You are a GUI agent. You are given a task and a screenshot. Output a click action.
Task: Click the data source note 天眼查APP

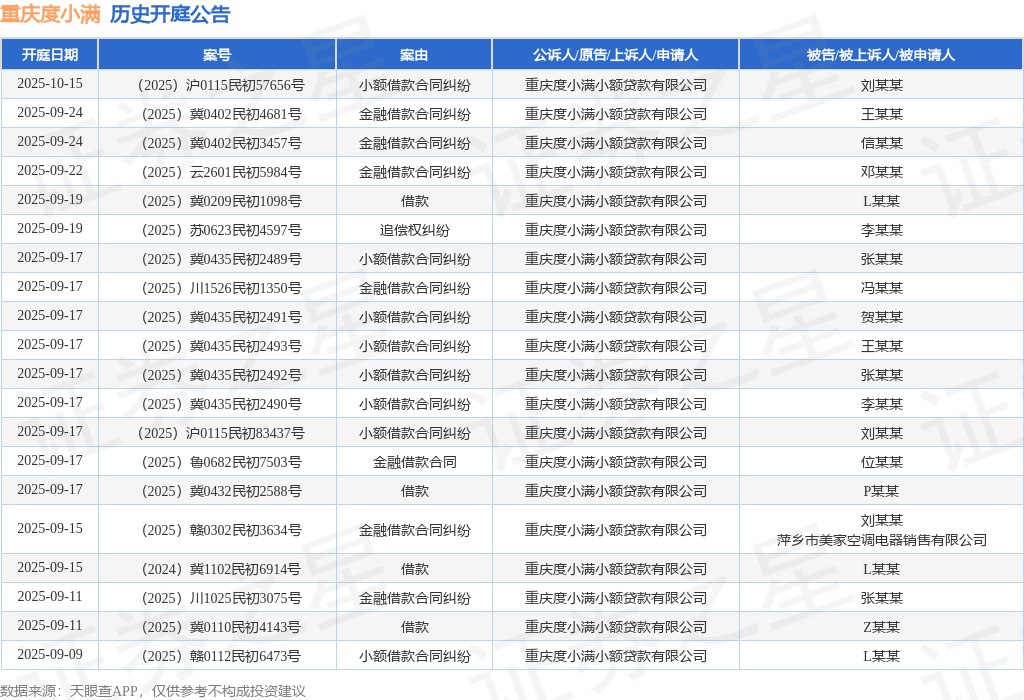[x=103, y=691]
